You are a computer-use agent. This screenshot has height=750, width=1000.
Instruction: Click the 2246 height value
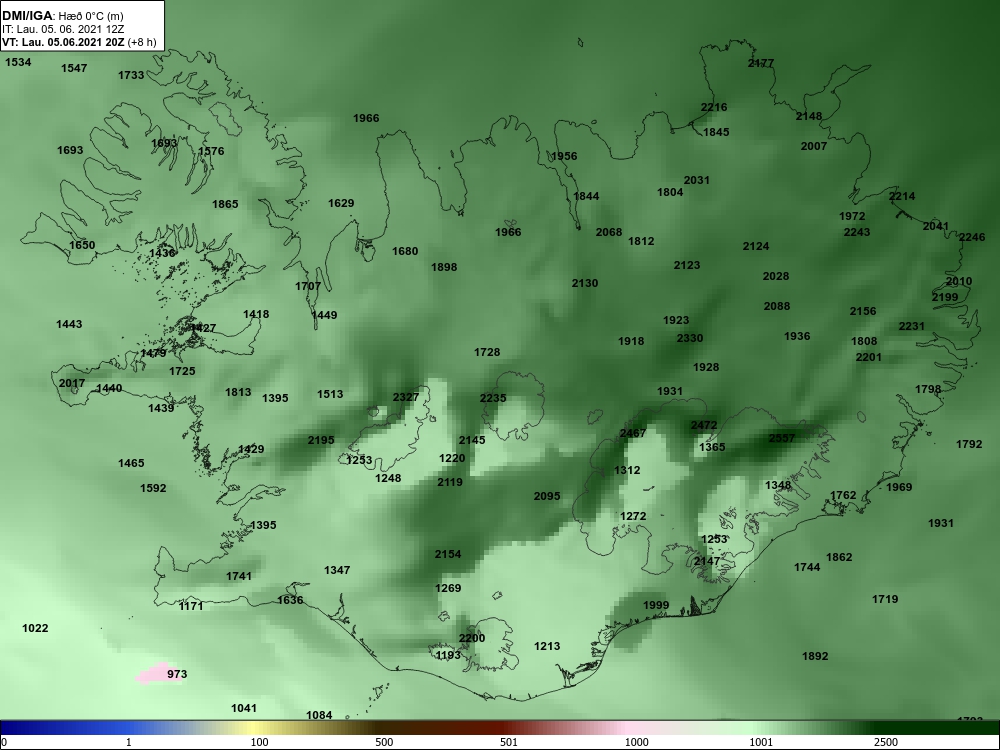(x=972, y=237)
